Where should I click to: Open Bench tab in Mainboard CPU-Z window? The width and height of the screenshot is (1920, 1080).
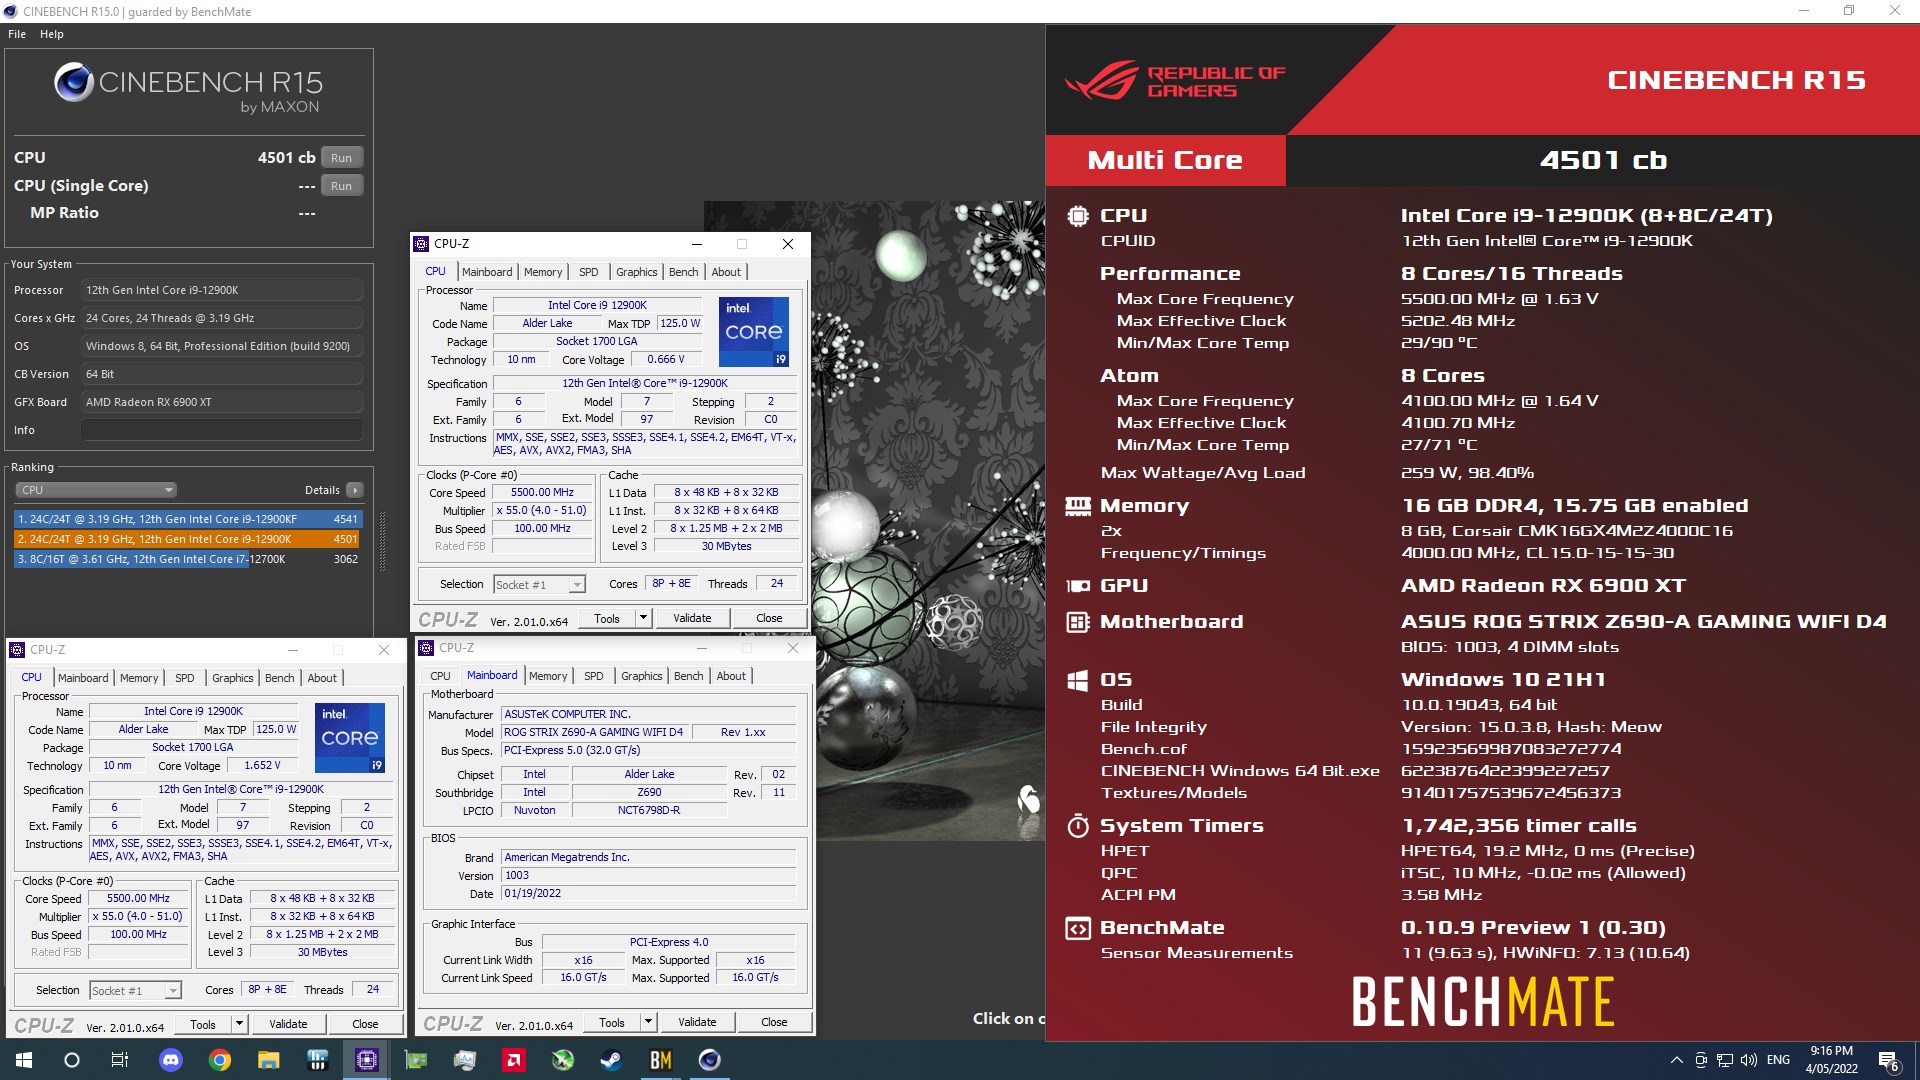pyautogui.click(x=689, y=676)
